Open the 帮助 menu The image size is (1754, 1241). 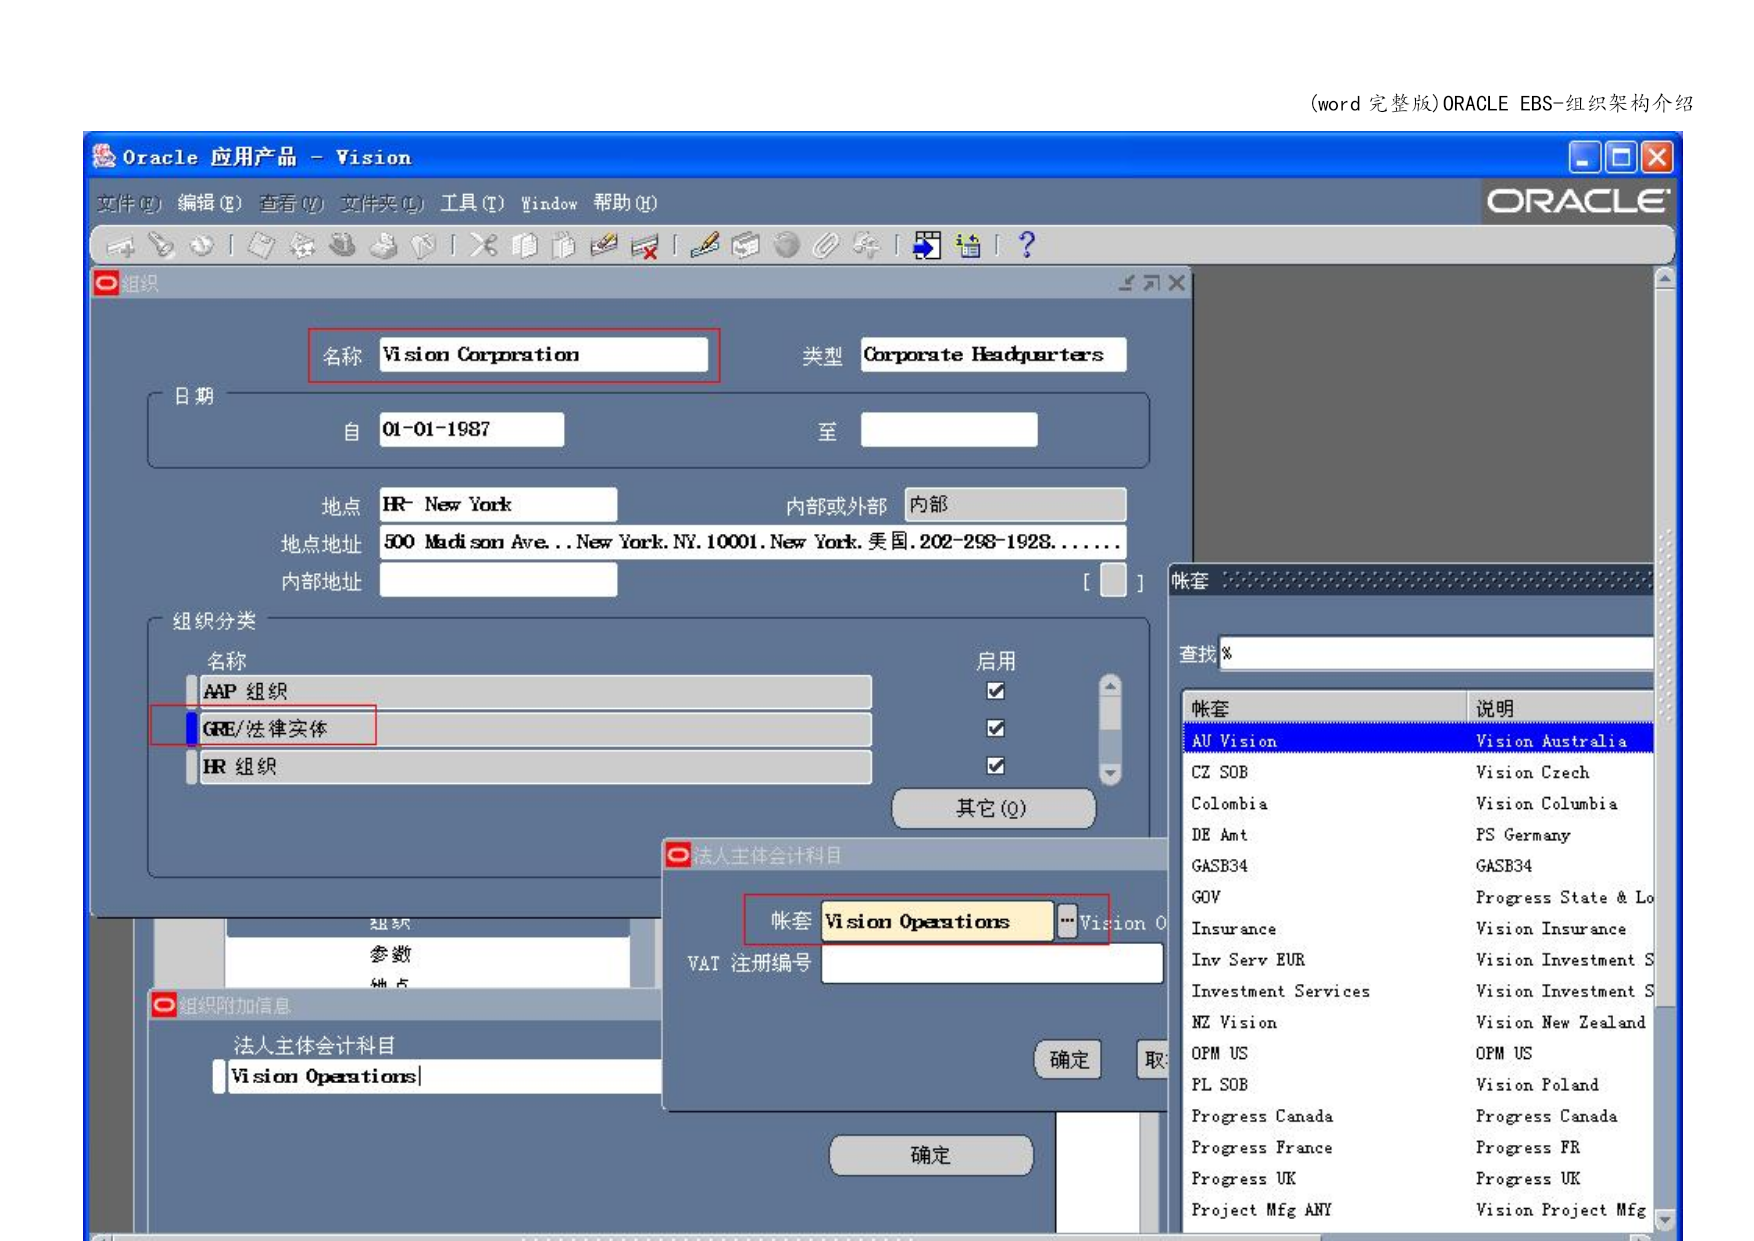point(625,203)
